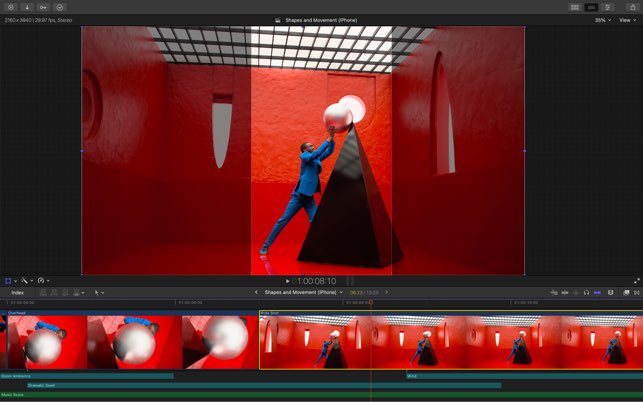Select the Overhead clip in timeline

[132, 340]
